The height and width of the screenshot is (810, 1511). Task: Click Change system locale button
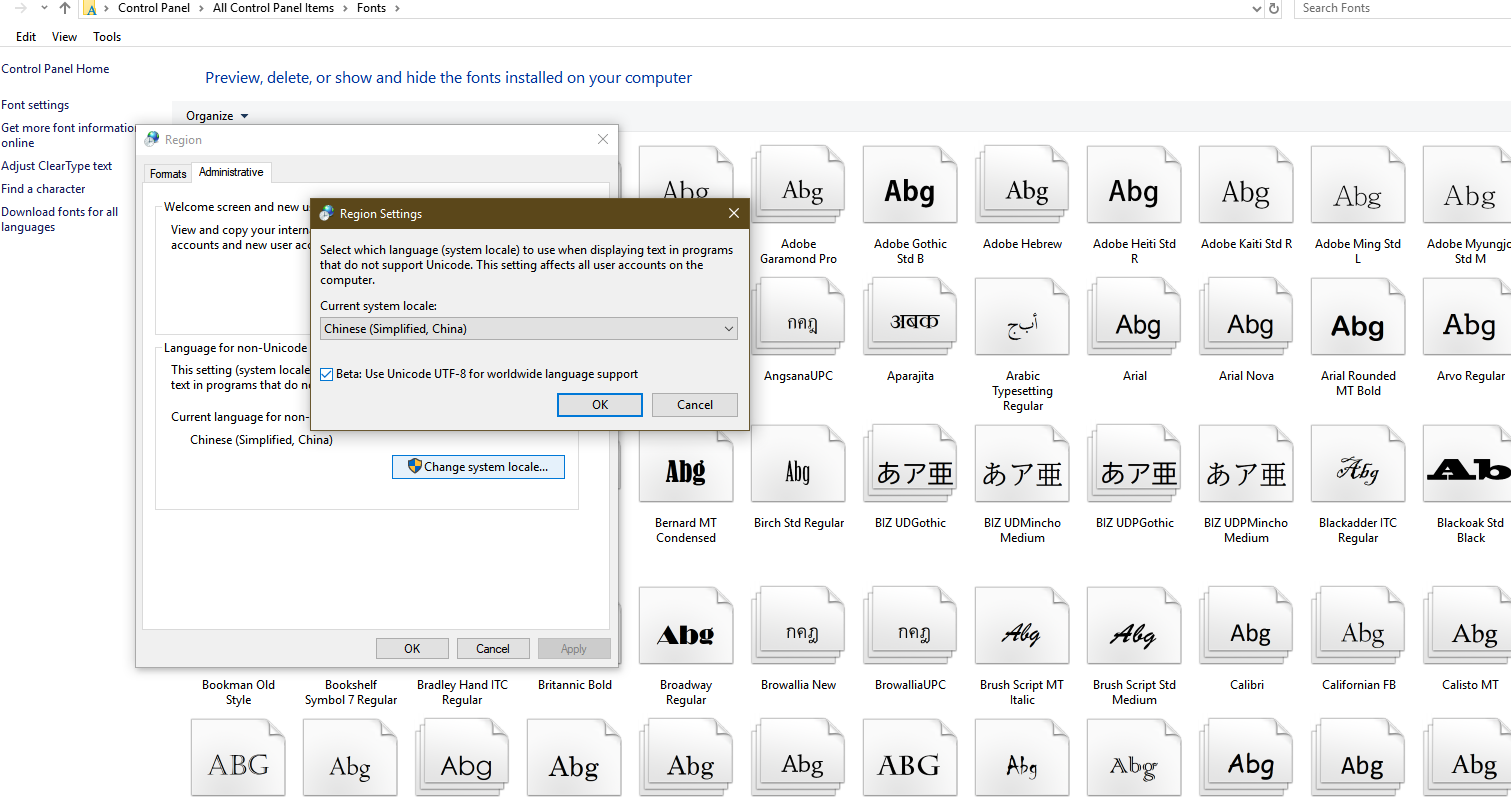(478, 467)
